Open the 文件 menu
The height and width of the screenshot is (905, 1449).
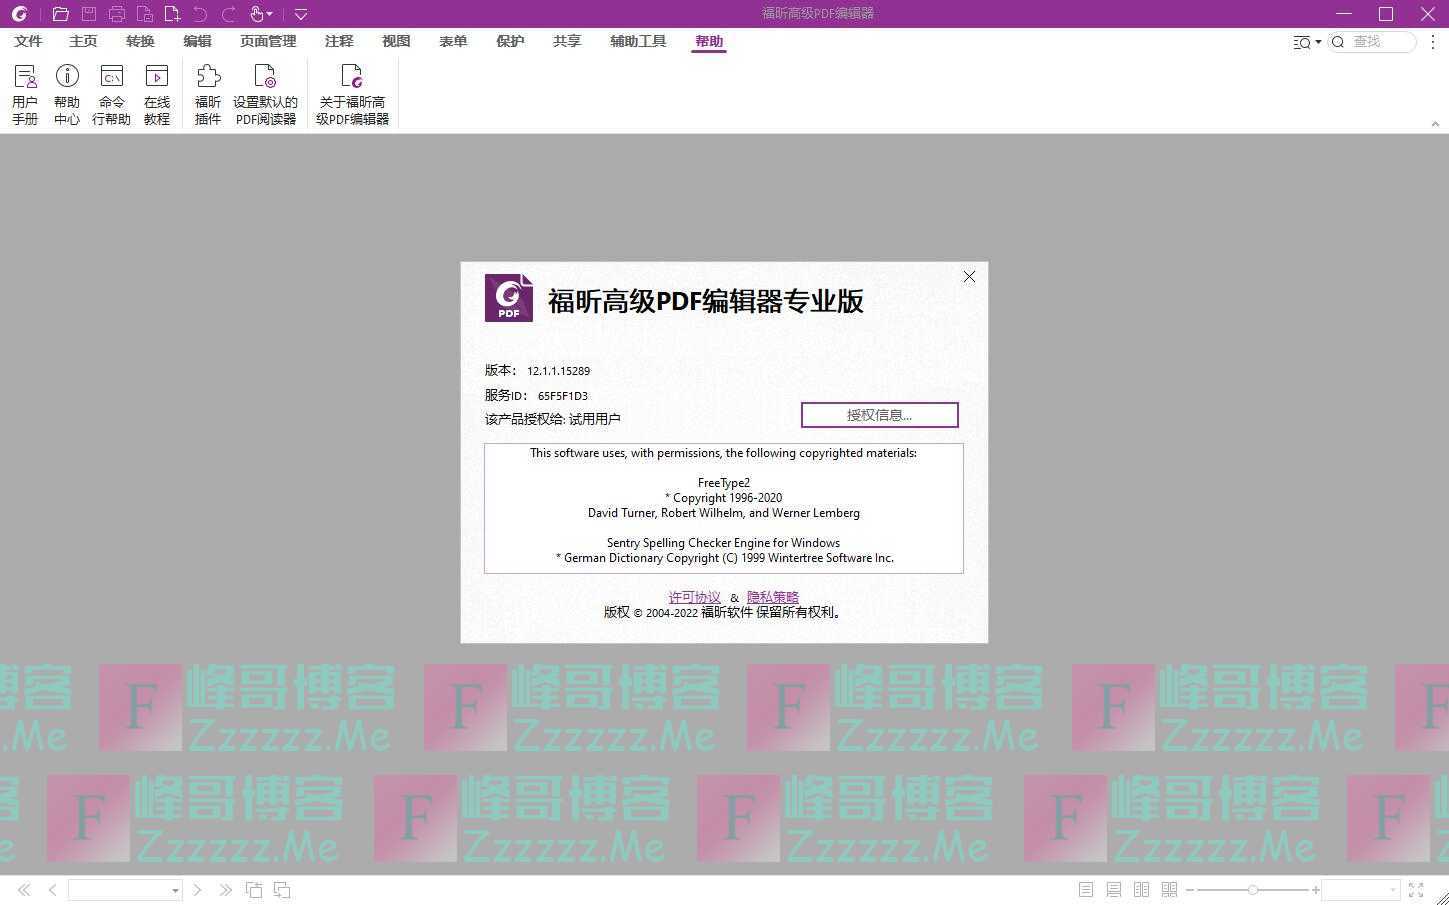pyautogui.click(x=28, y=41)
